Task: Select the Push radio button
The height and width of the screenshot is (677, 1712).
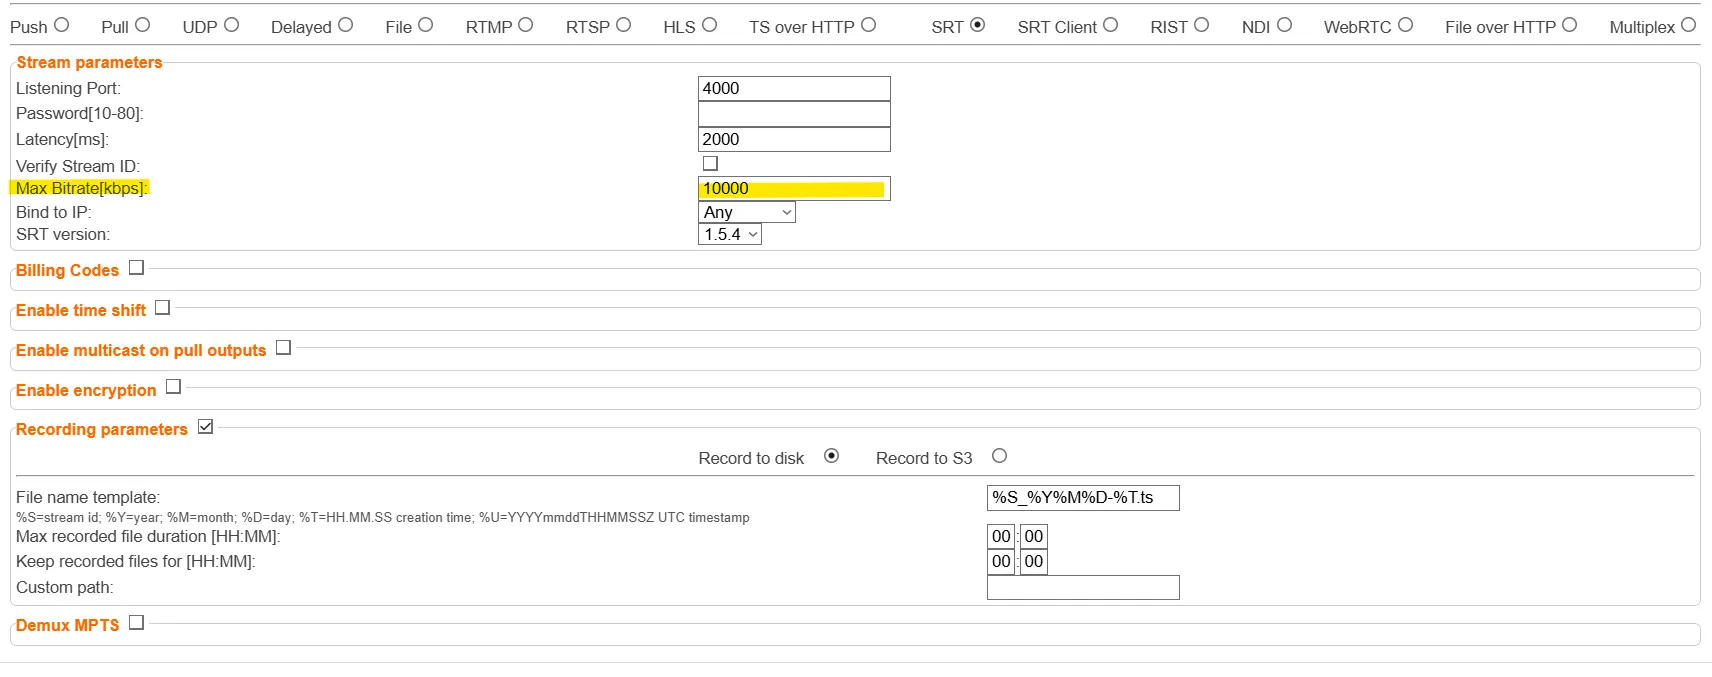Action: 62,25
